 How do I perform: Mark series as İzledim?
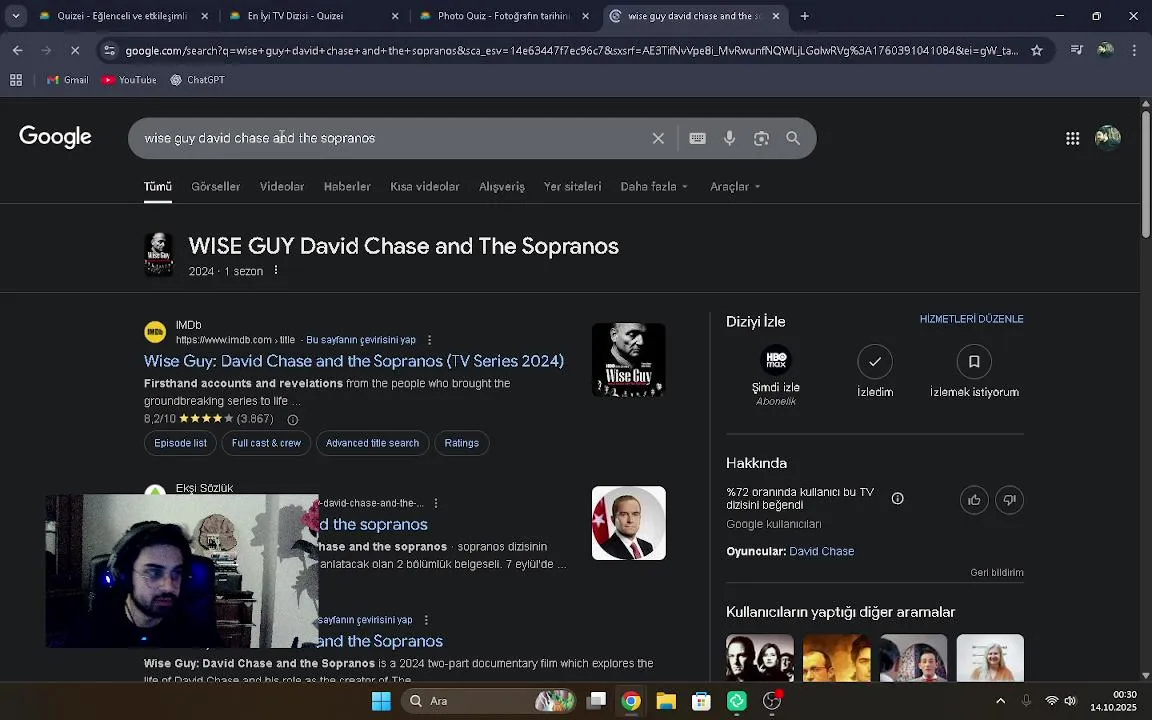point(875,371)
